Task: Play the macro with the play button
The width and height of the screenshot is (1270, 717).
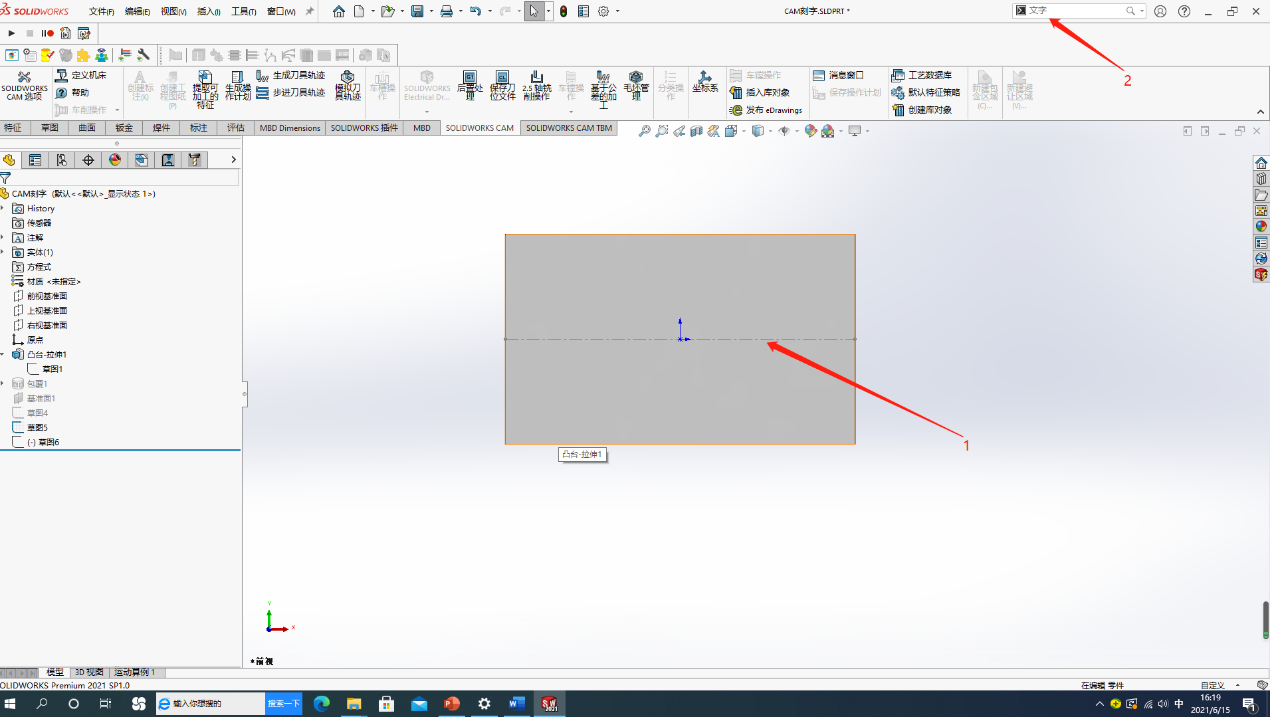Action: click(12, 33)
